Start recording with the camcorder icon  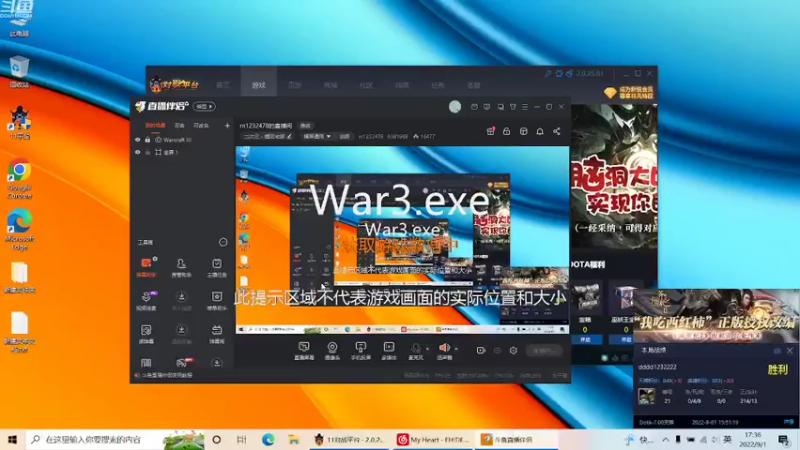[481, 351]
